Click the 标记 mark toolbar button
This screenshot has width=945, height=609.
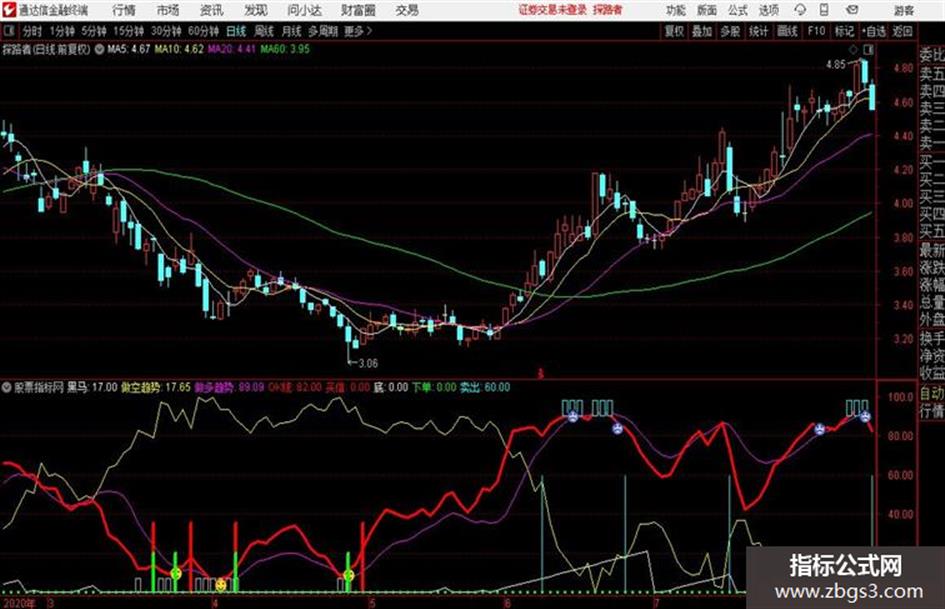(844, 31)
